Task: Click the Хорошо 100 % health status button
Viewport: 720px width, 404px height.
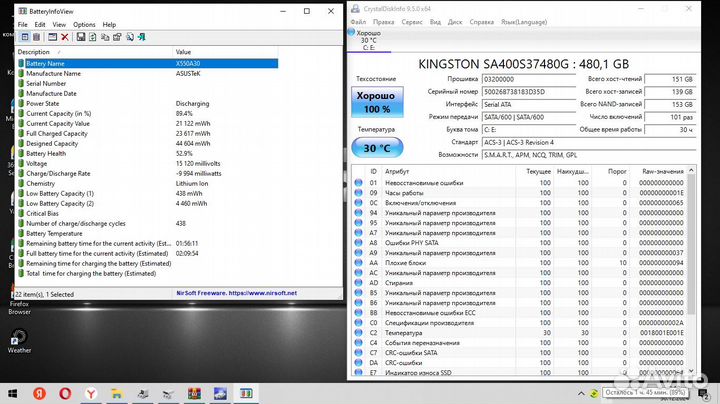Action: 376,101
